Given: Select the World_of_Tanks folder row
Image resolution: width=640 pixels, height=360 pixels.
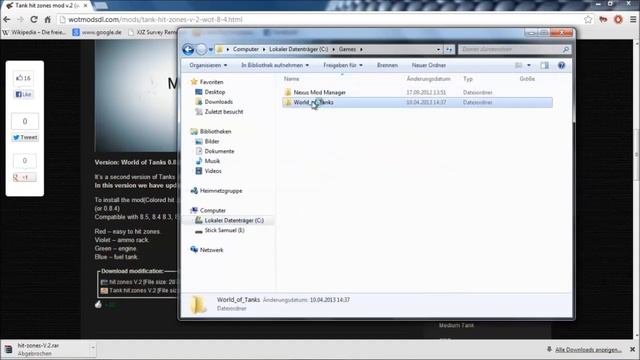Looking at the screenshot, I should (417, 102).
